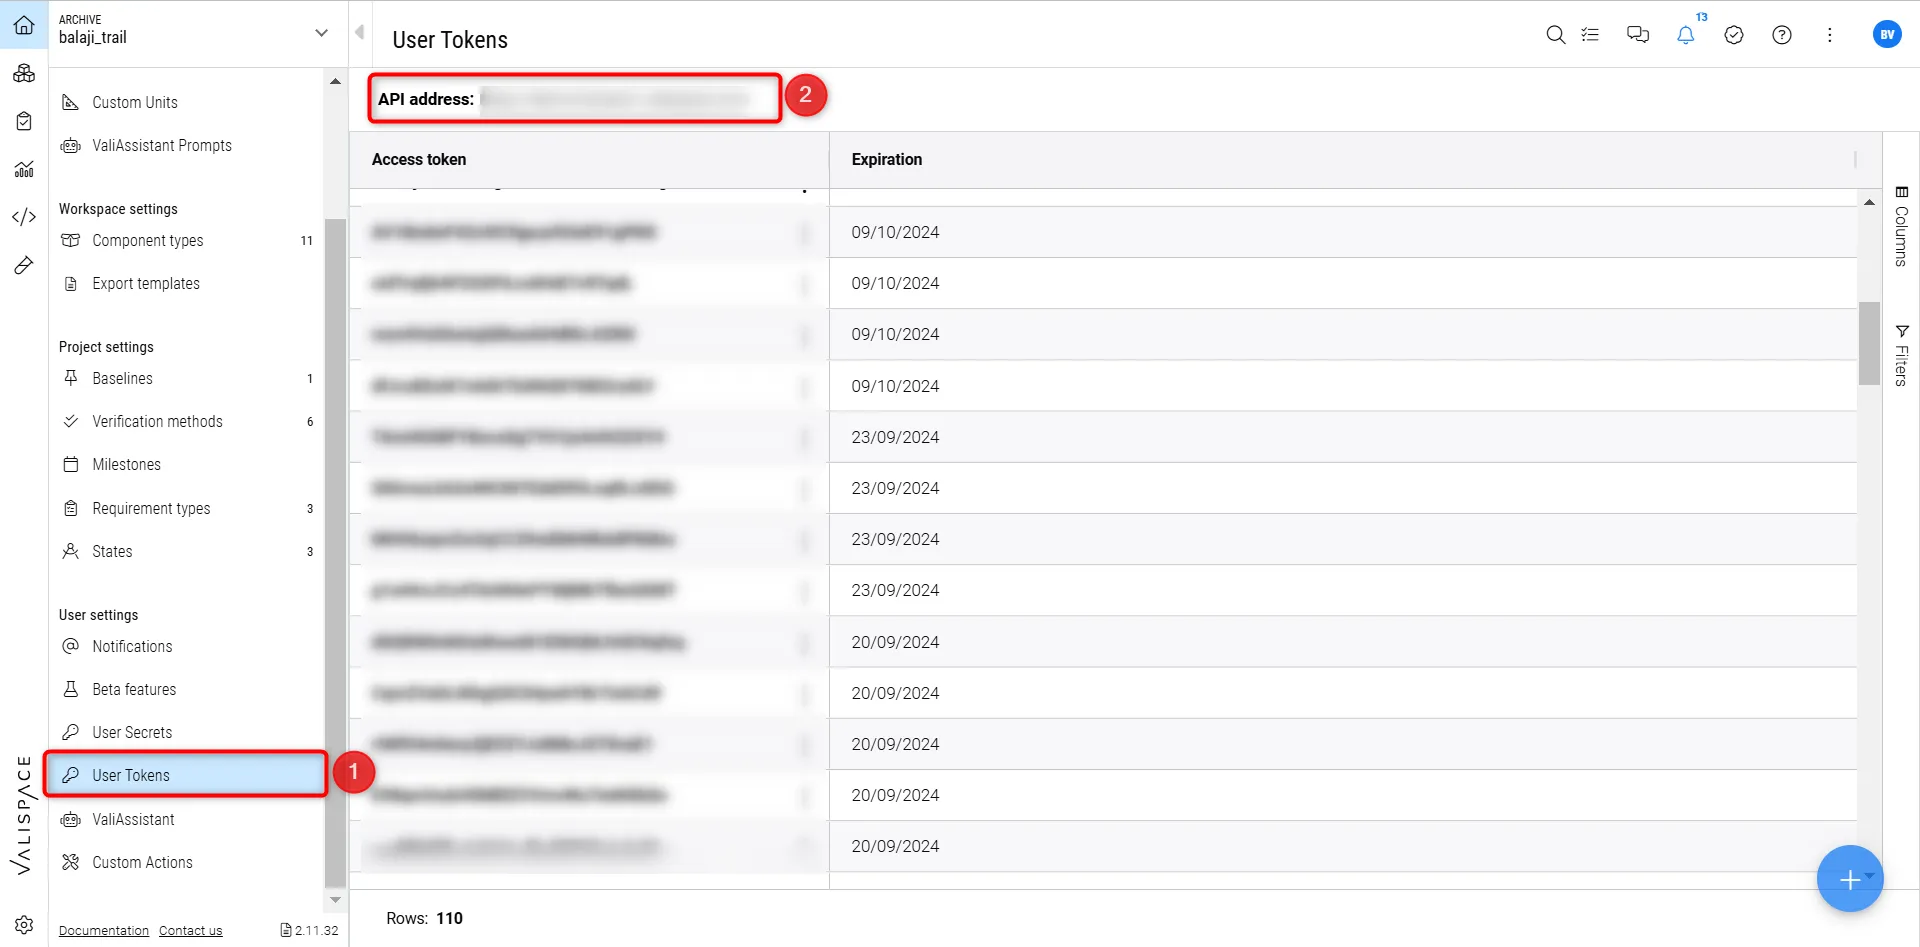Click the Rows 110 count text
Viewport: 1920px width, 947px height.
[425, 919]
